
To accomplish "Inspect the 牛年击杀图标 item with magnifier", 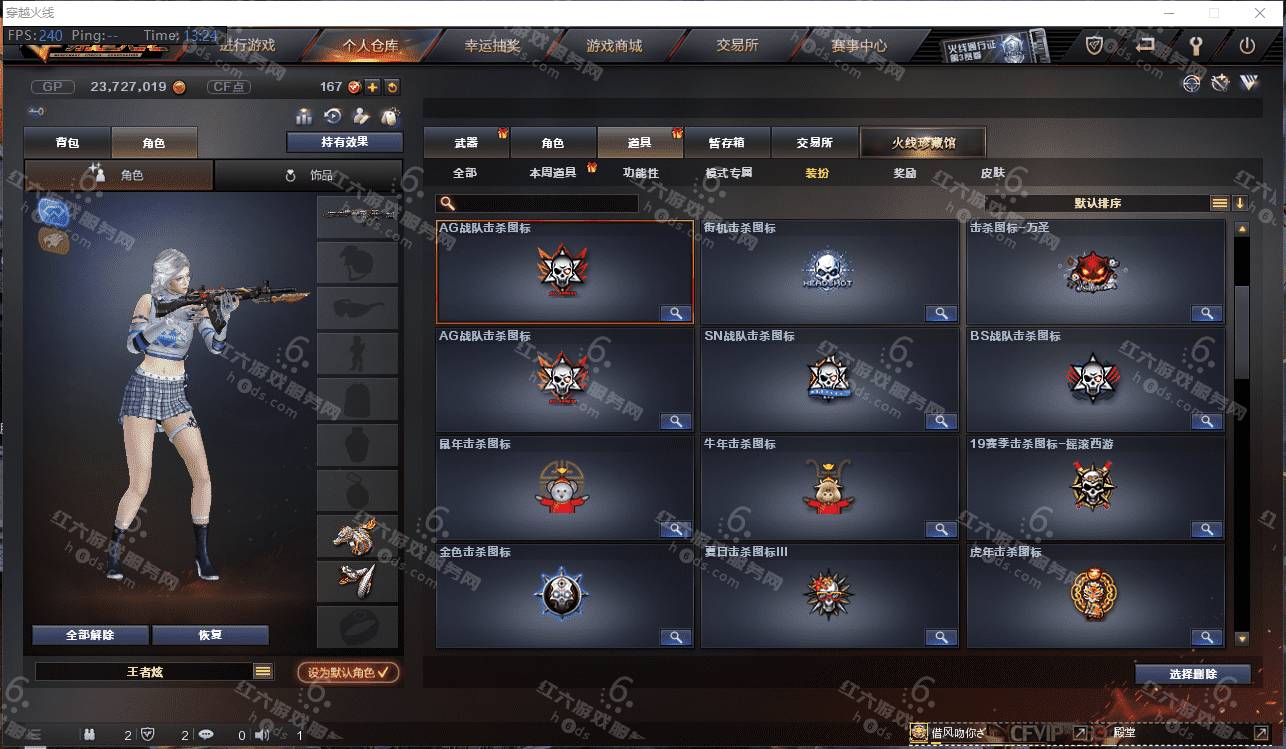I will (x=941, y=530).
